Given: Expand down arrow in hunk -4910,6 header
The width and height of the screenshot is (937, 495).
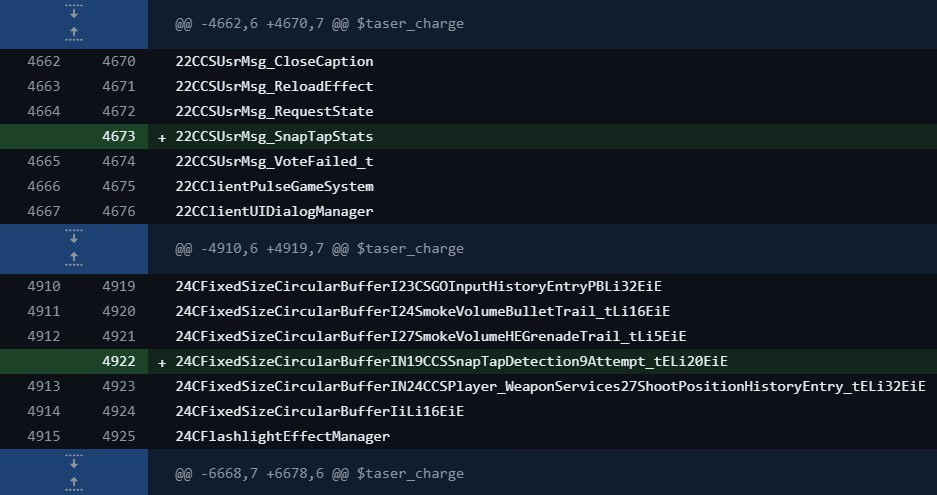Looking at the screenshot, I should (74, 236).
